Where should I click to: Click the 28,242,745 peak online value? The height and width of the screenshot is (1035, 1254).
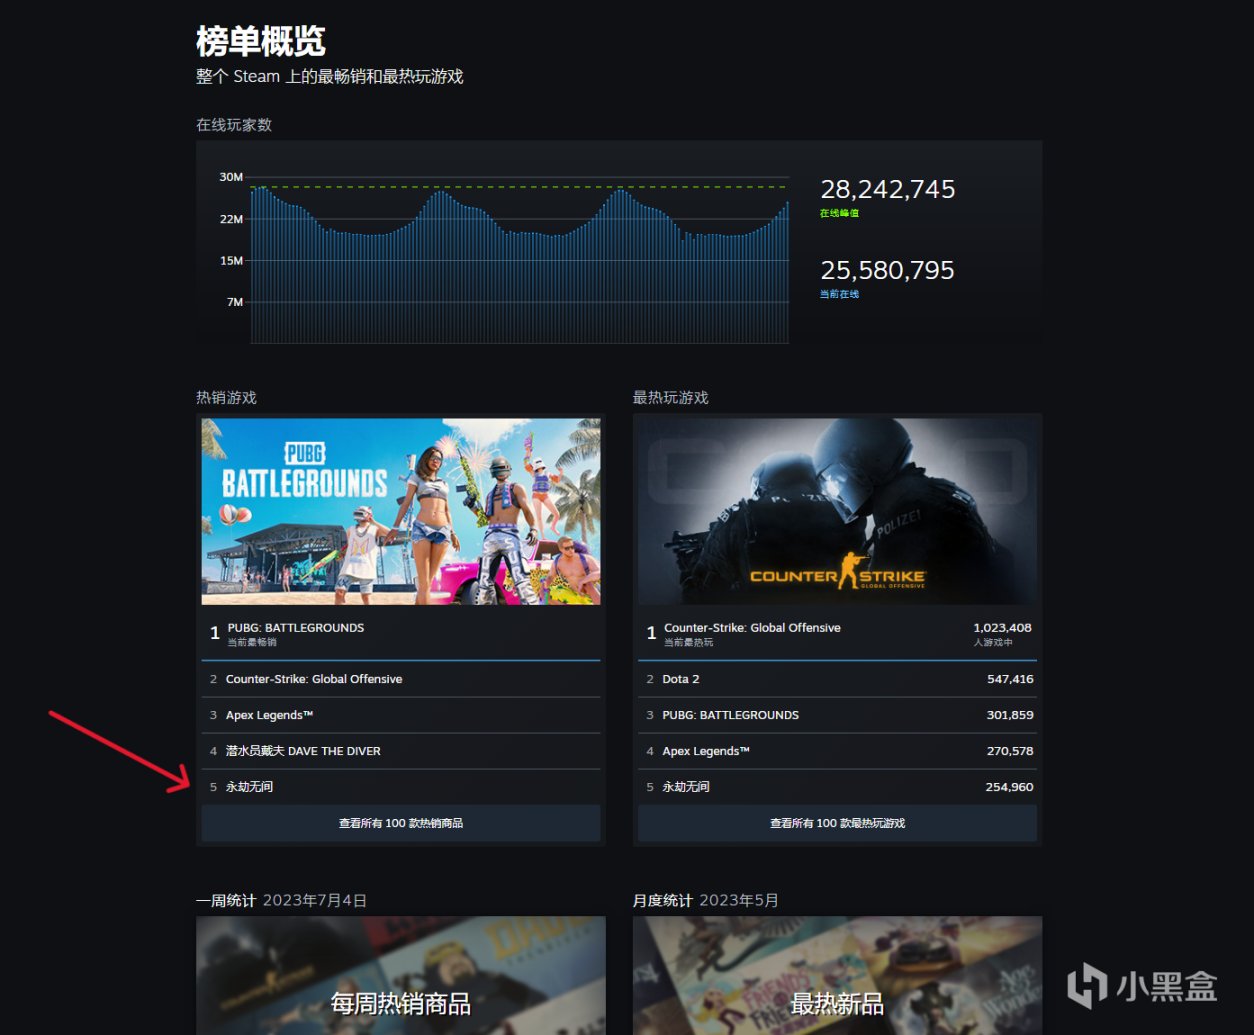coord(888,189)
